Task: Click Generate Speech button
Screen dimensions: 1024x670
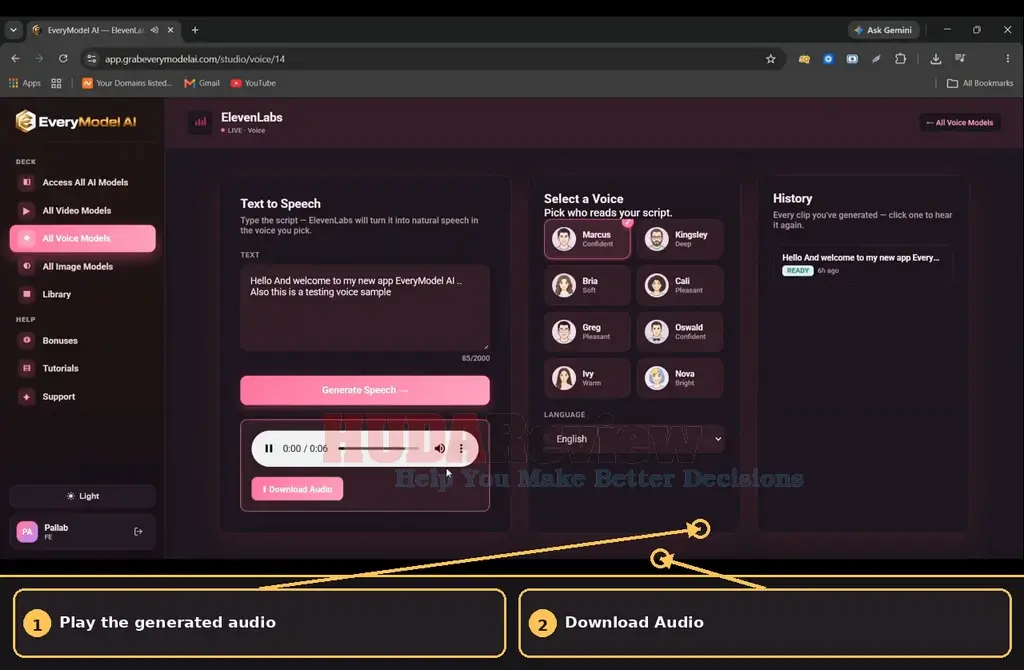Action: coord(364,390)
